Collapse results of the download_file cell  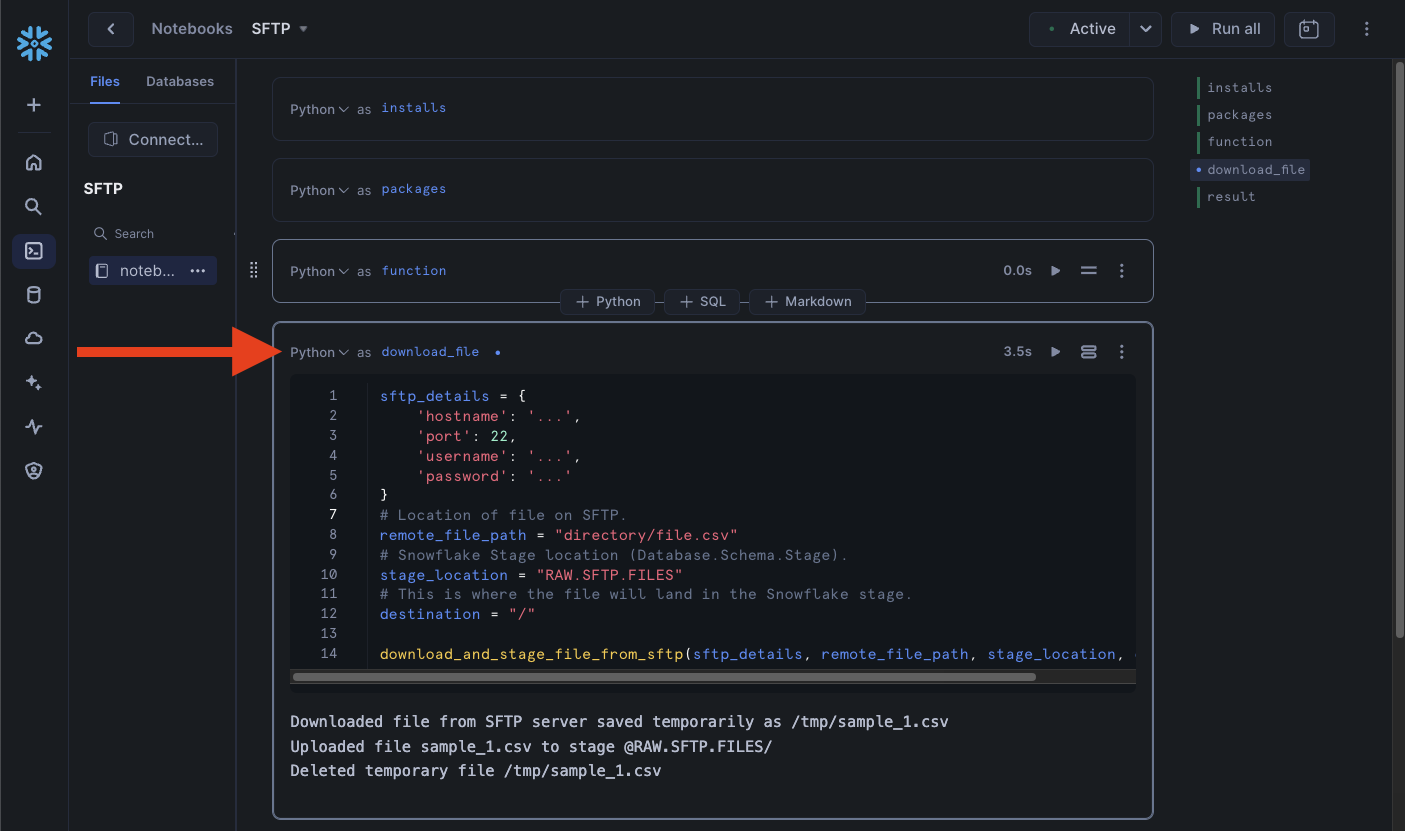(1089, 352)
